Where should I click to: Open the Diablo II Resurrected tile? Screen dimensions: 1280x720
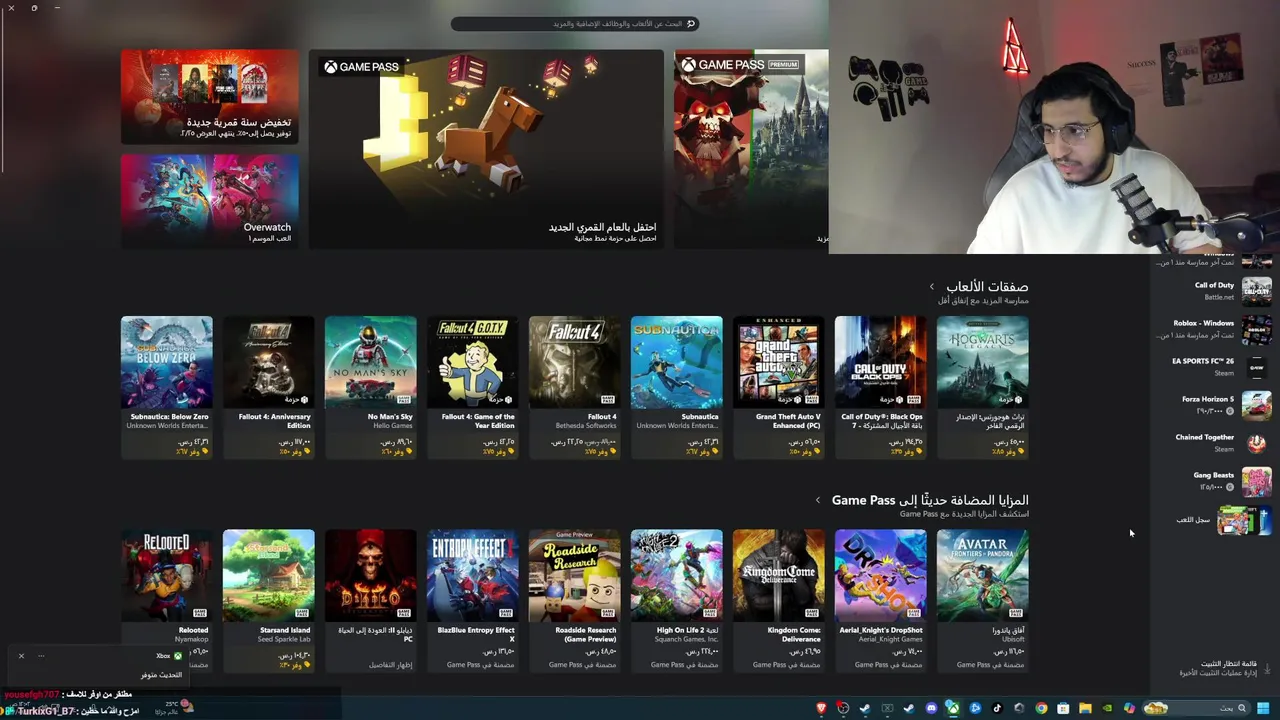click(371, 600)
